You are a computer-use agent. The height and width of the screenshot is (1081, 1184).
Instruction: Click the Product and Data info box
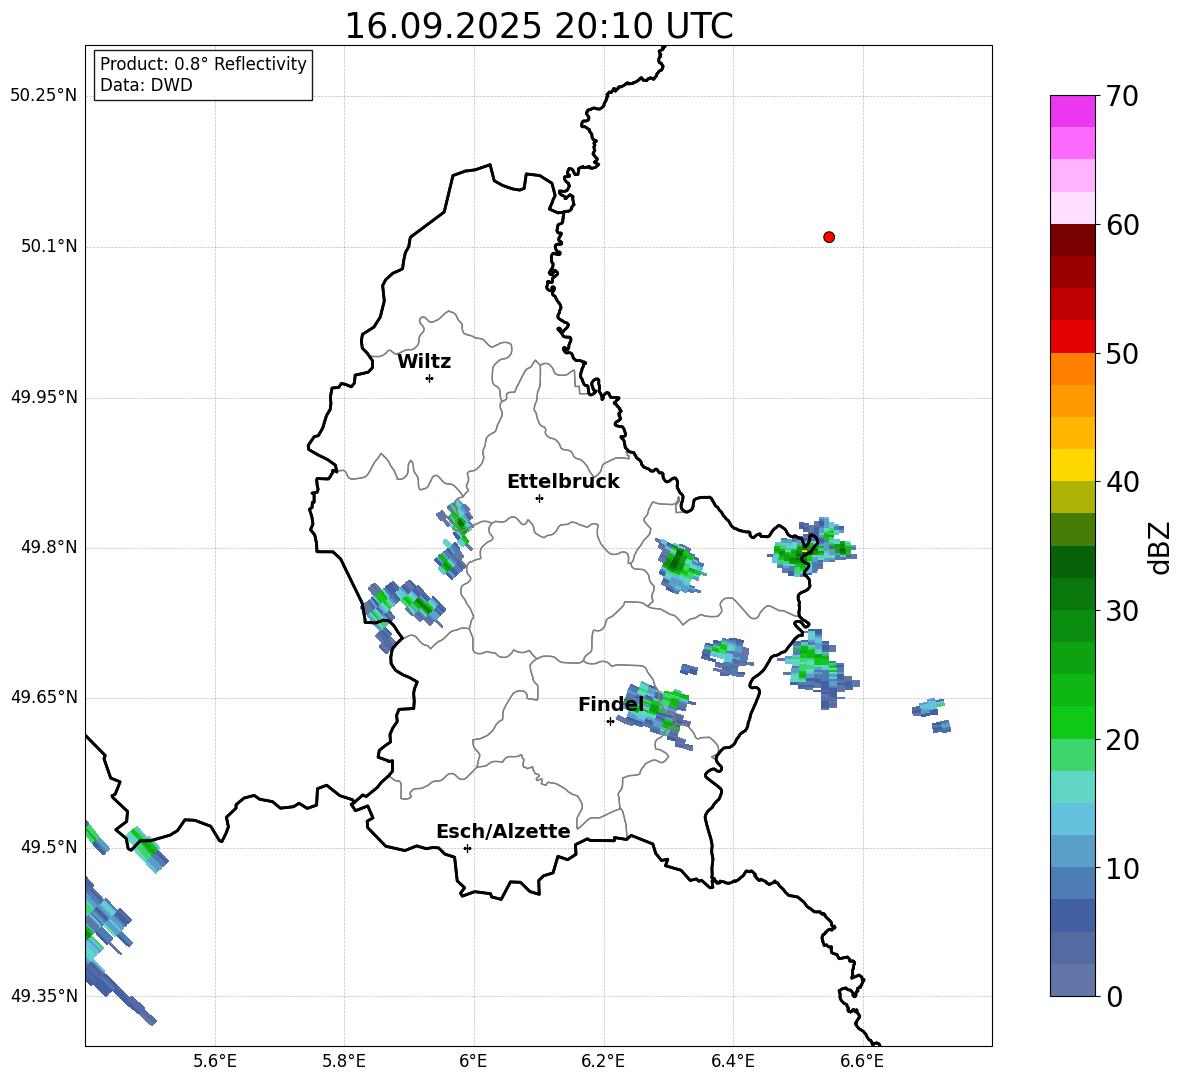(x=203, y=75)
